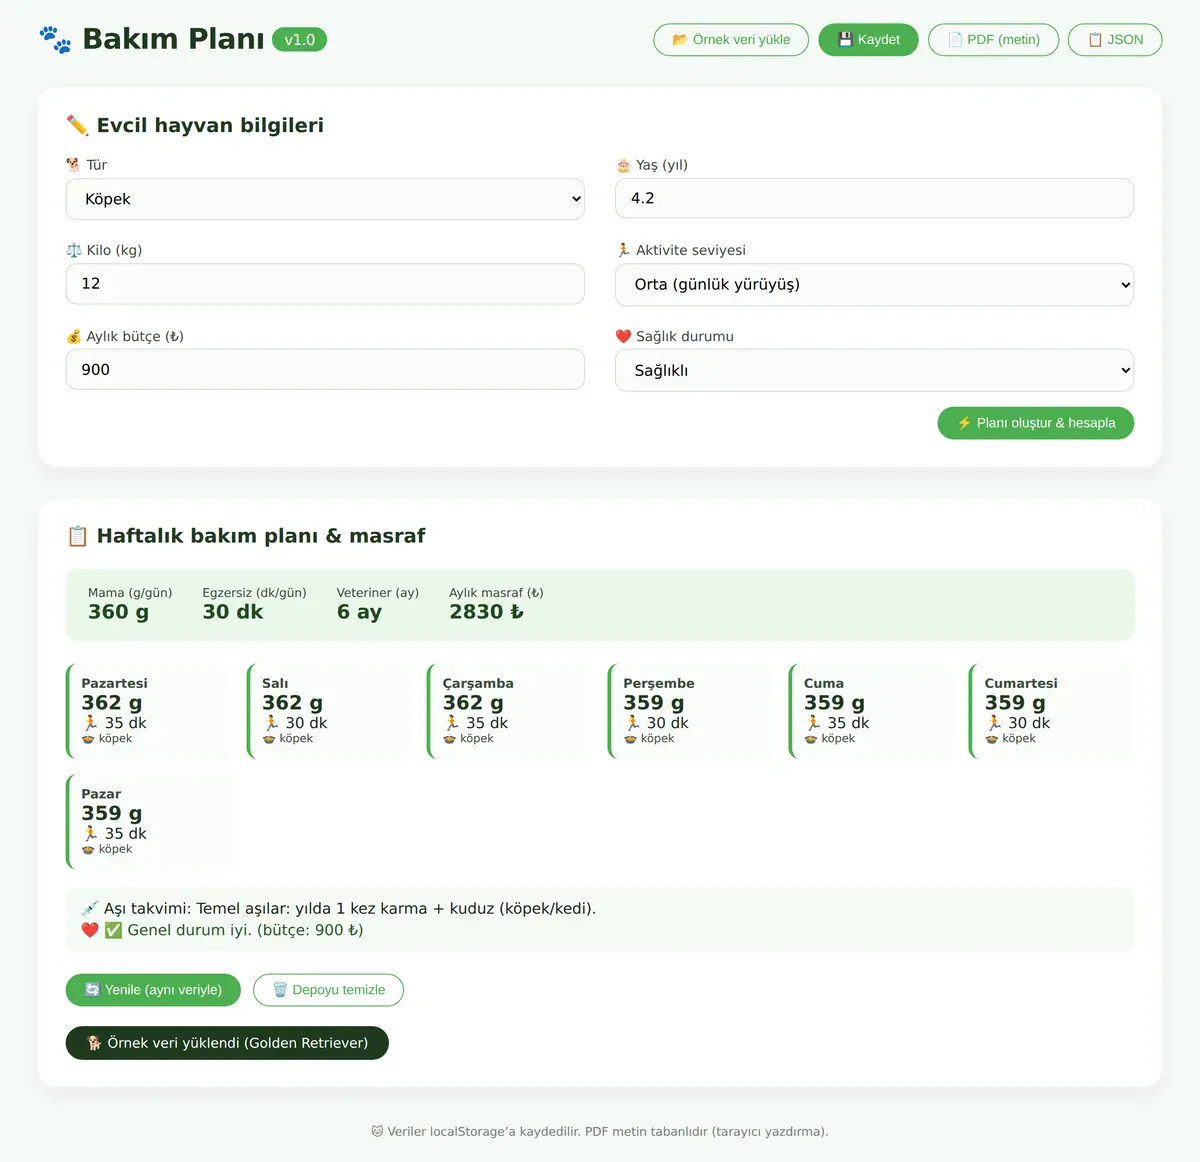Click the Egzersiz value 30 dk

(233, 612)
